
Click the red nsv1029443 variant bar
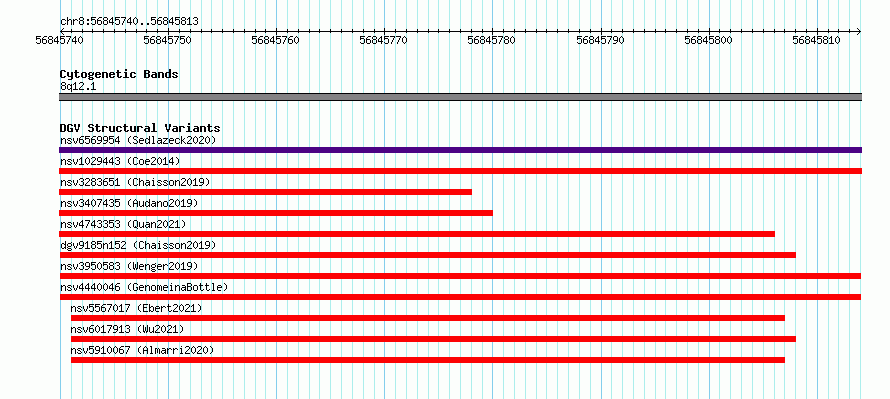pos(460,171)
